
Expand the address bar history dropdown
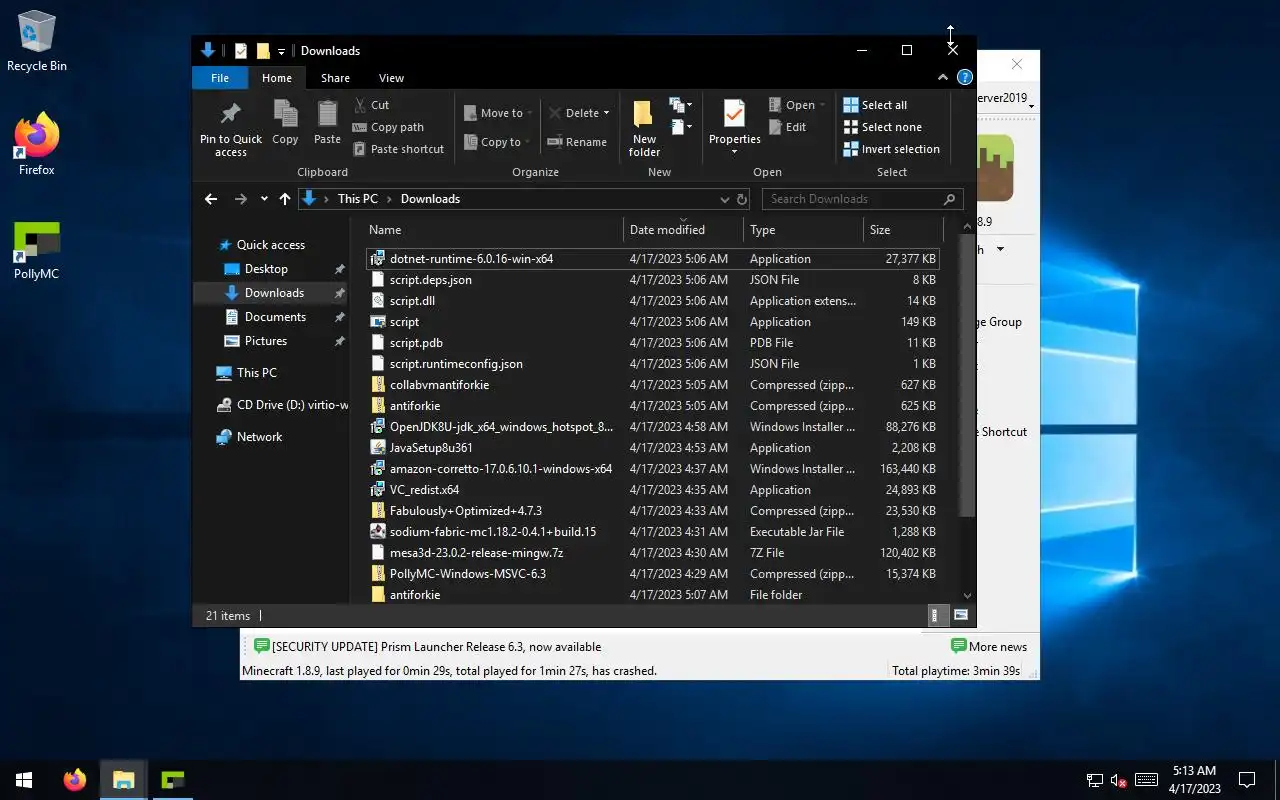[725, 199]
